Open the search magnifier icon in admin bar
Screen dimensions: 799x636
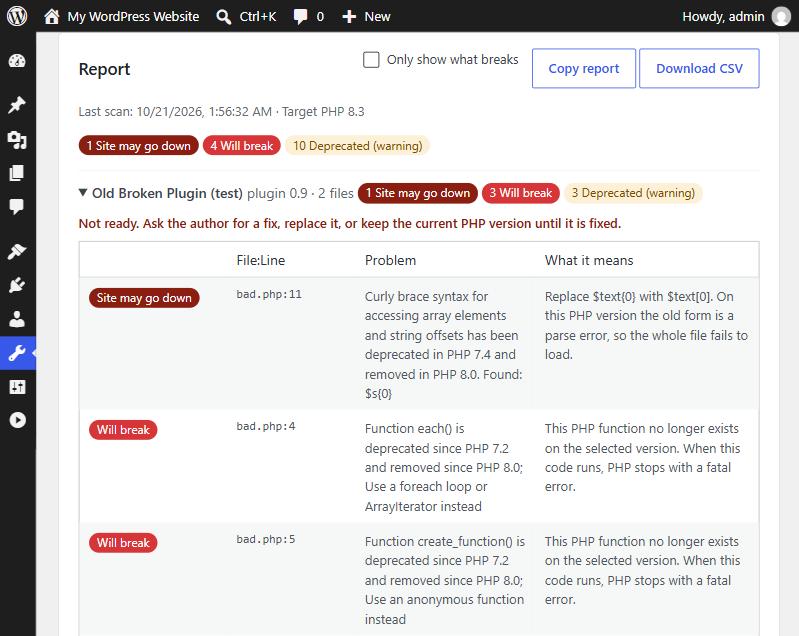pos(223,17)
